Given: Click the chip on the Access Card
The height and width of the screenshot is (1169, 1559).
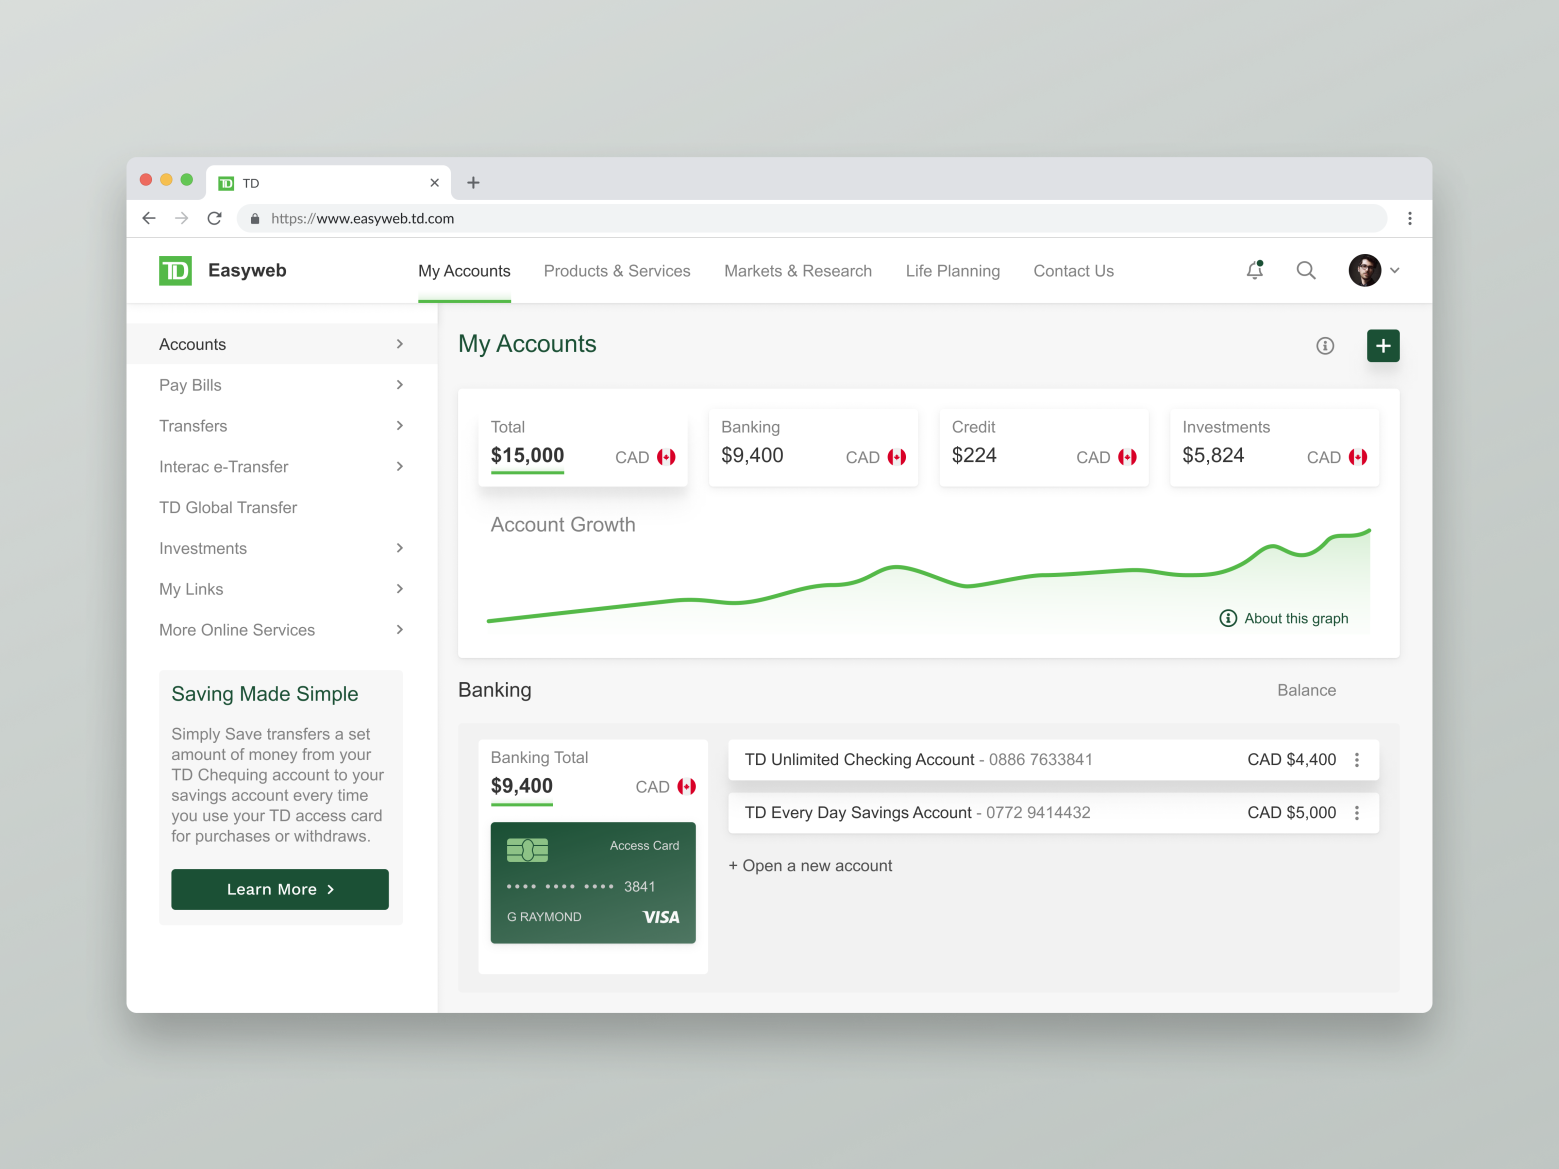Looking at the screenshot, I should [527, 850].
